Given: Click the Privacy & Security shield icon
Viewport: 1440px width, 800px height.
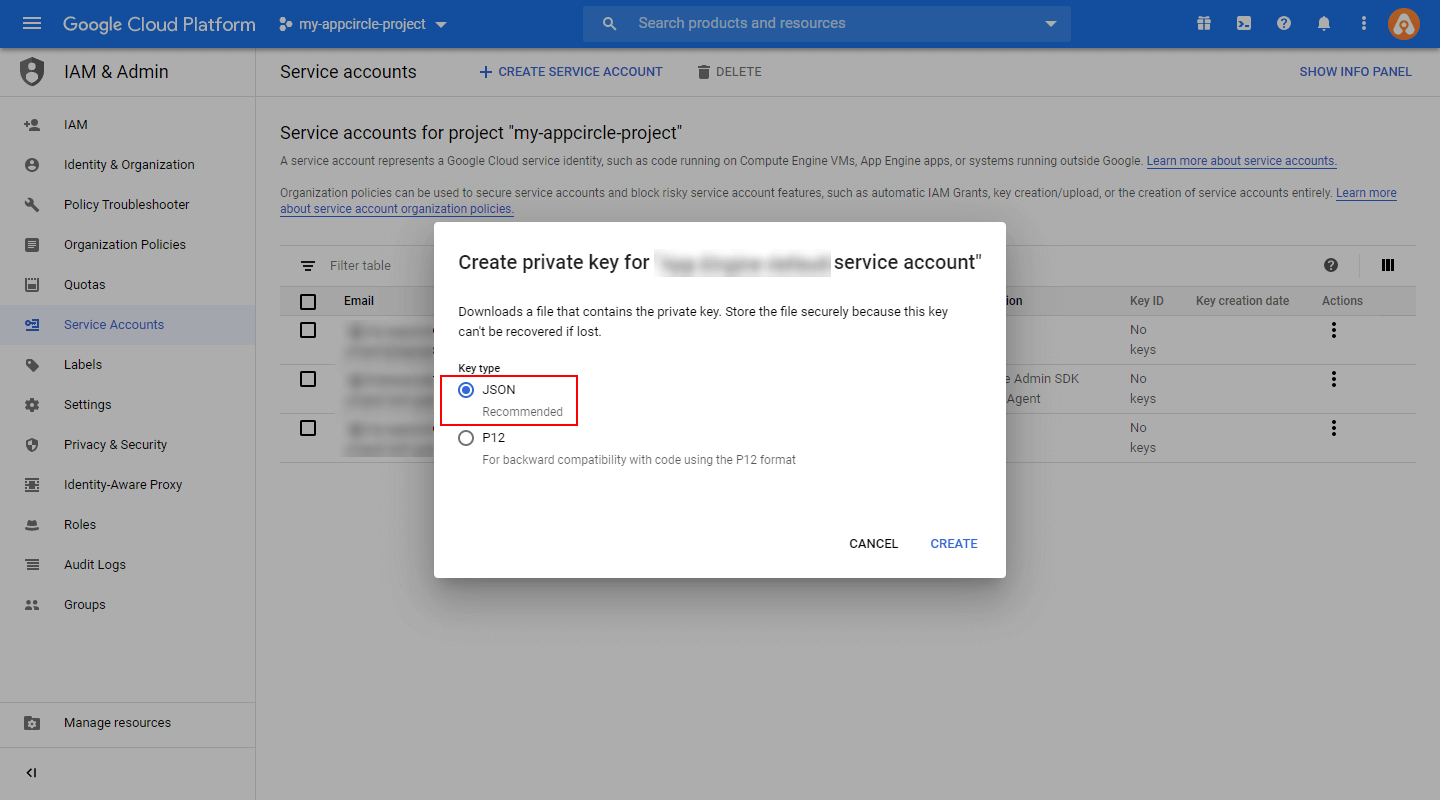Looking at the screenshot, I should [x=32, y=445].
